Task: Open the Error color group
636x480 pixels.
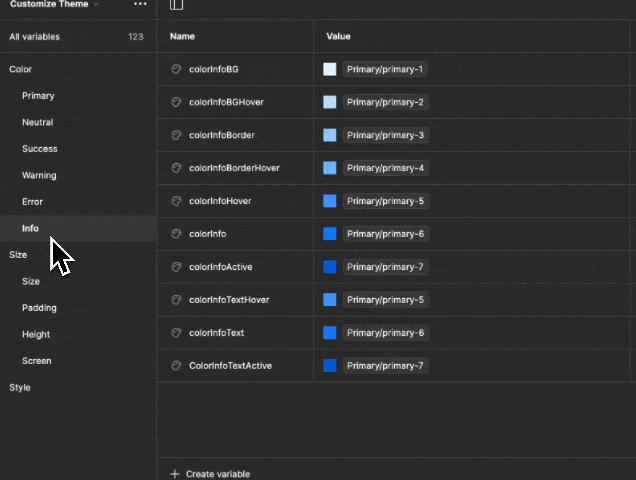Action: click(32, 202)
